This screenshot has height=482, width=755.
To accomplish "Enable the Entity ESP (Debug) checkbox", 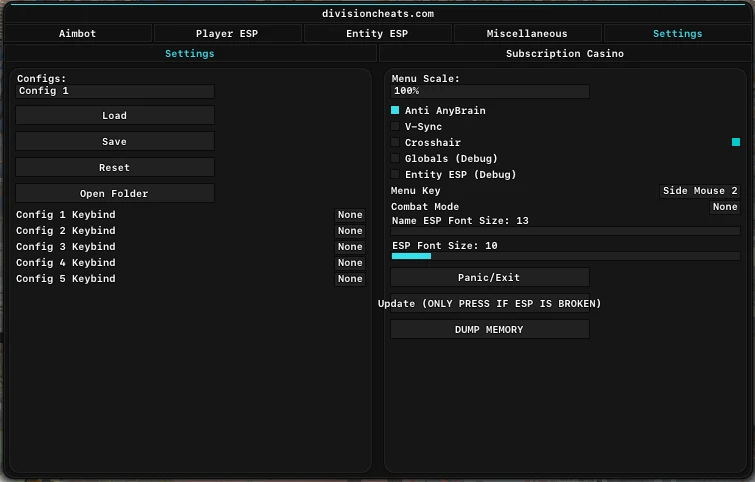I will point(395,174).
